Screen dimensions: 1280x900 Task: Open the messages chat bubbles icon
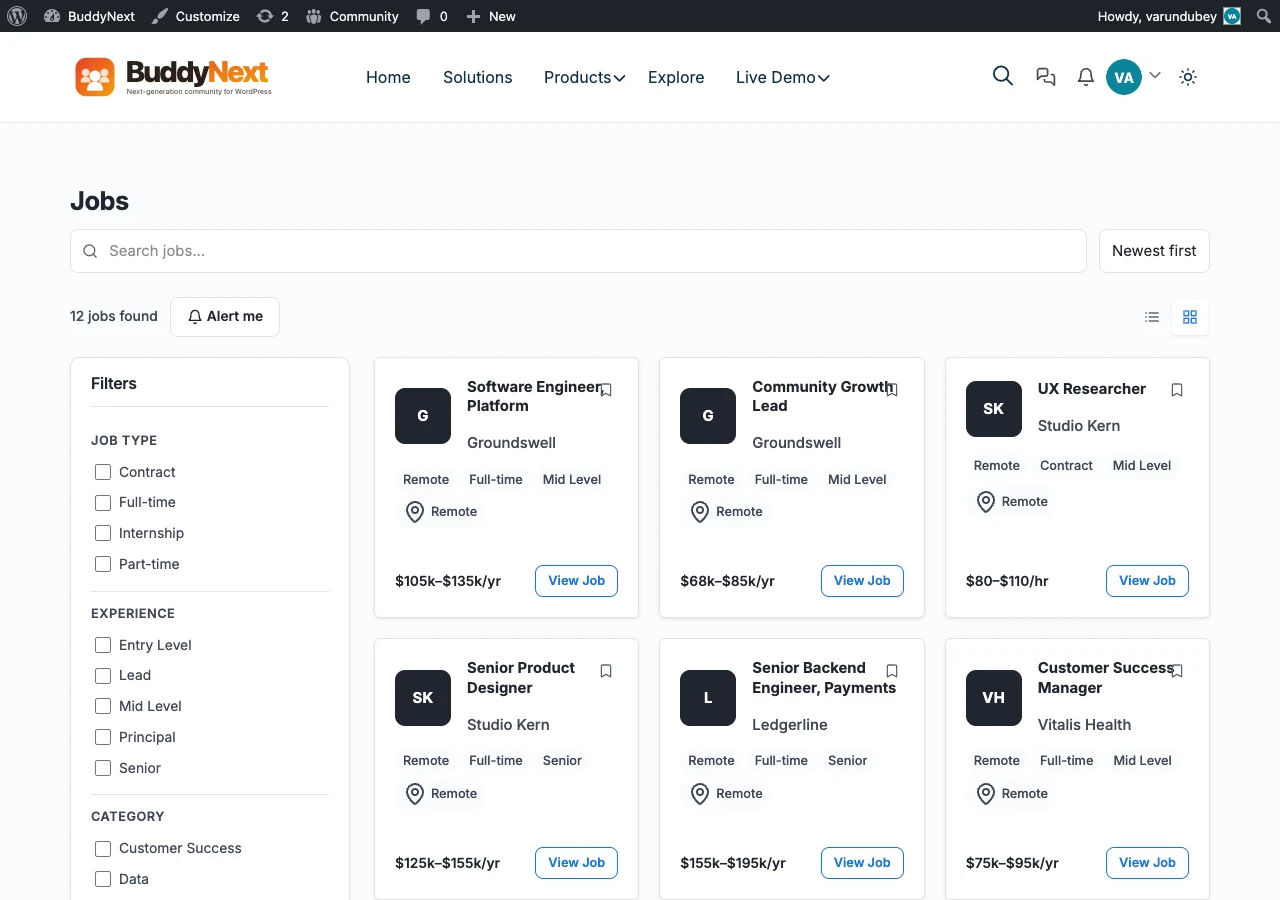click(1046, 77)
